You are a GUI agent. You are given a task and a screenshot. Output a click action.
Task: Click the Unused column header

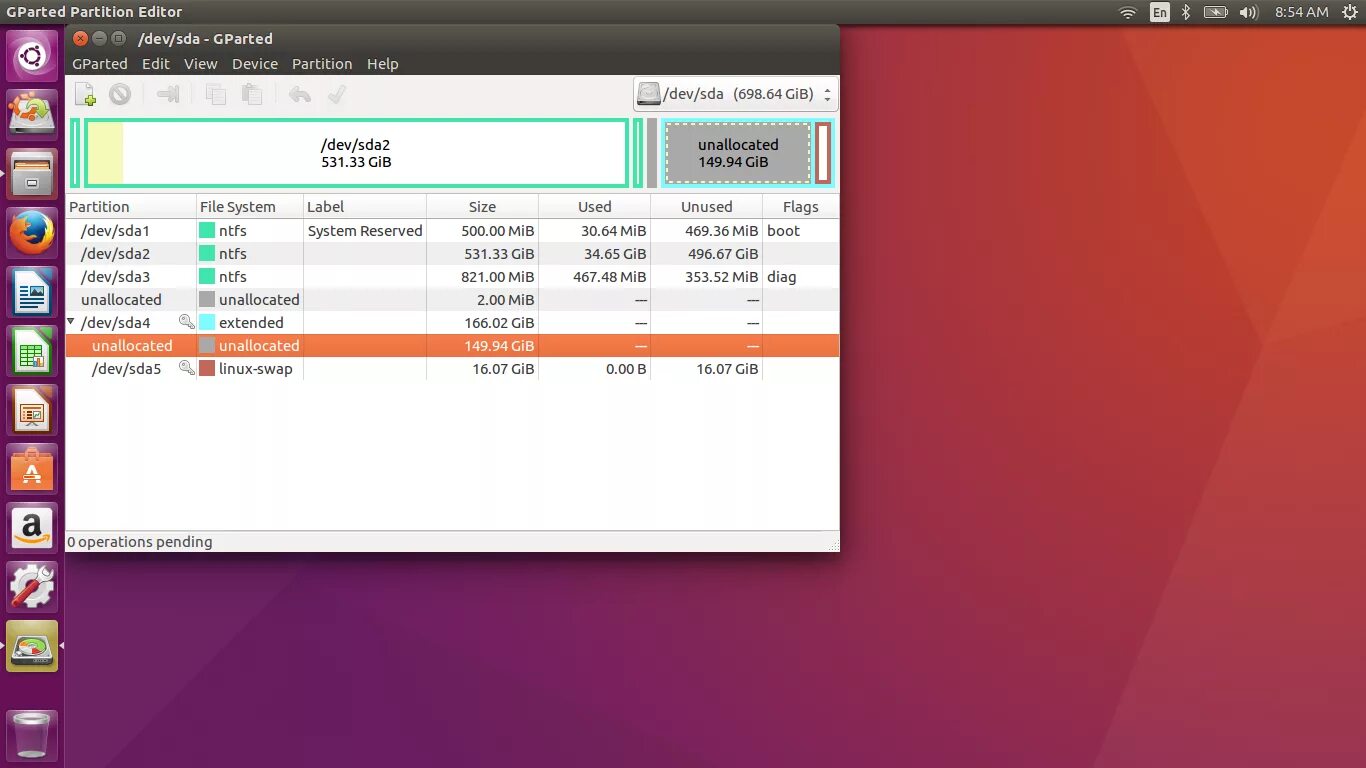706,207
